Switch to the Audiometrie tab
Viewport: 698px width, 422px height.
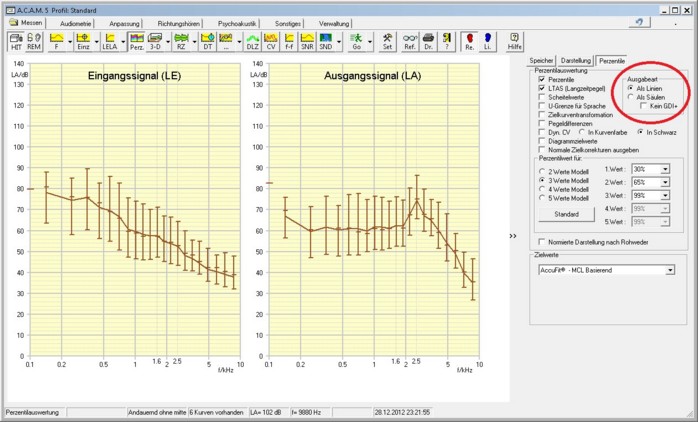pos(76,24)
